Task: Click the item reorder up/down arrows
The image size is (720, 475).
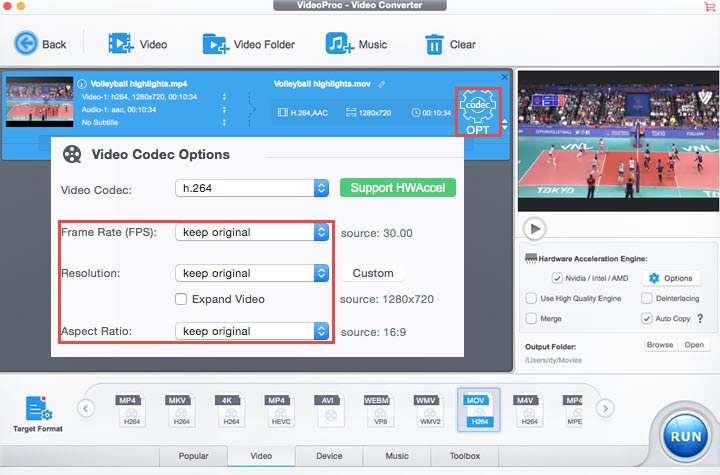Action: pos(505,124)
